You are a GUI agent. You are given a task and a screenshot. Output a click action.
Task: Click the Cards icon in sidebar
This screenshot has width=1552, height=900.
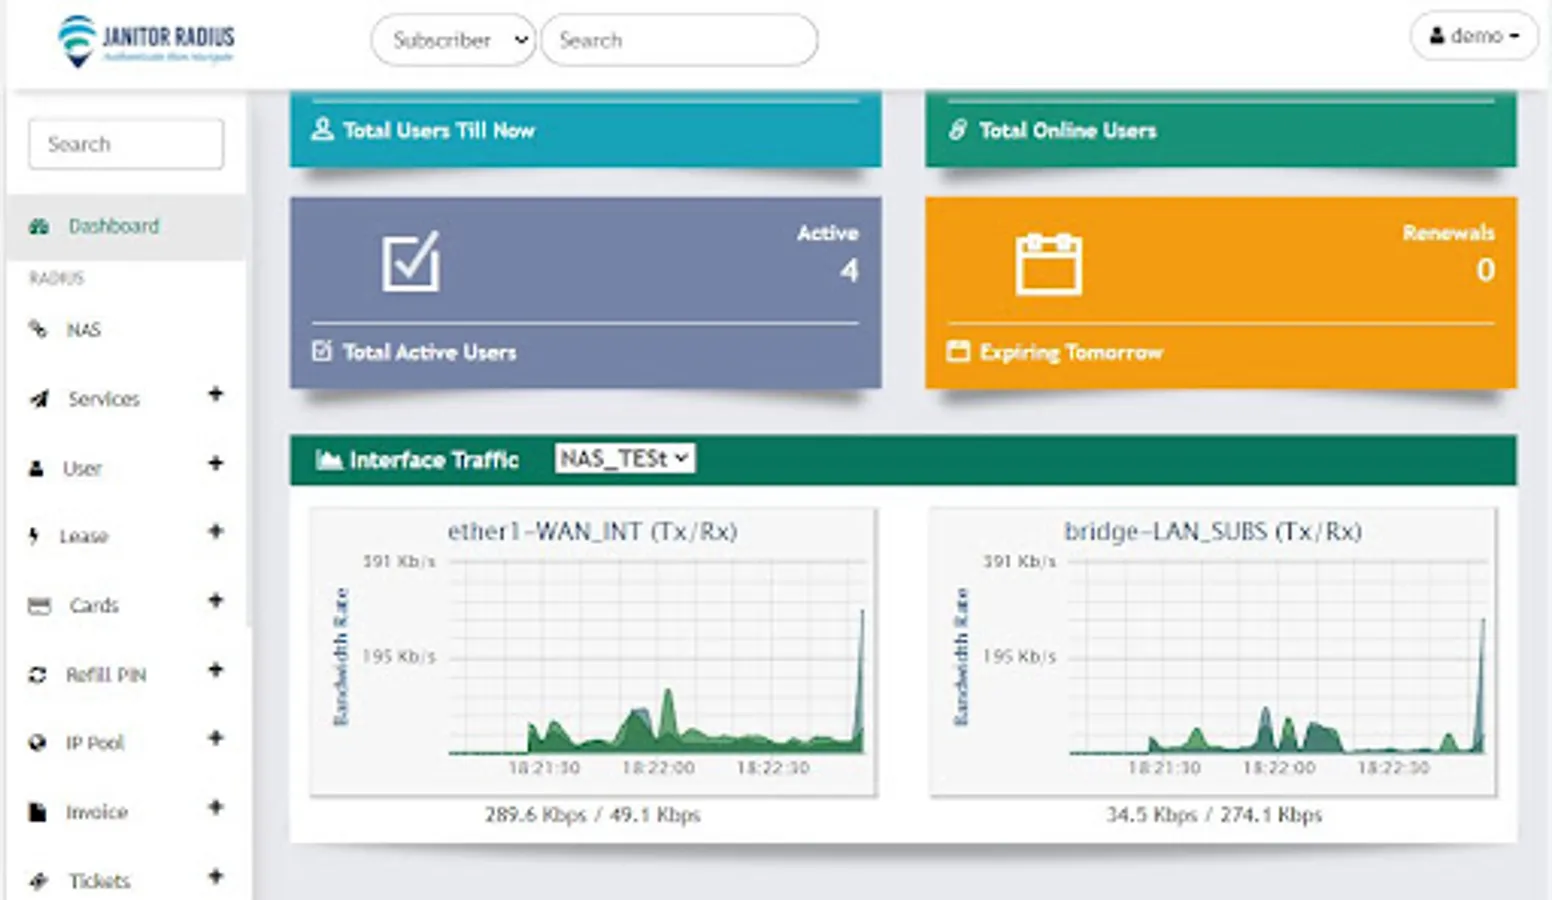tap(39, 605)
